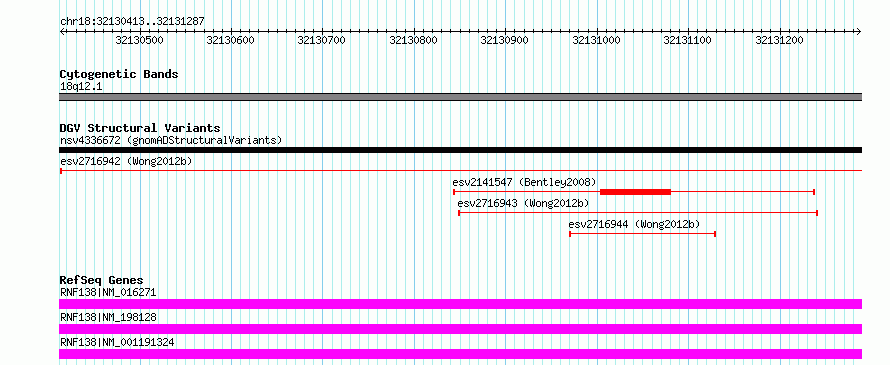Open gene label RNF138|NM_001191324
Image resolution: width=890 pixels, height=365 pixels.
point(117,342)
